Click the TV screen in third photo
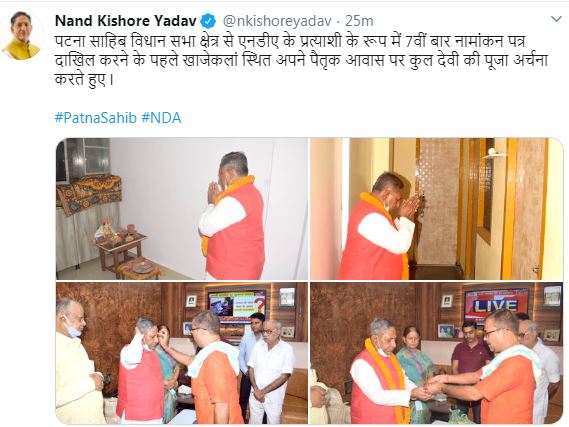 click(237, 304)
